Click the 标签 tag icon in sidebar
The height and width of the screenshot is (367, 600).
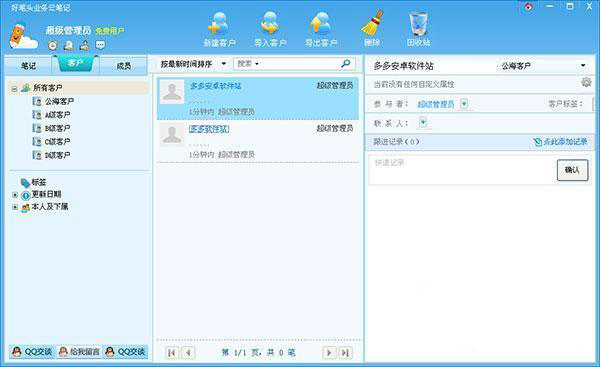tap(25, 183)
